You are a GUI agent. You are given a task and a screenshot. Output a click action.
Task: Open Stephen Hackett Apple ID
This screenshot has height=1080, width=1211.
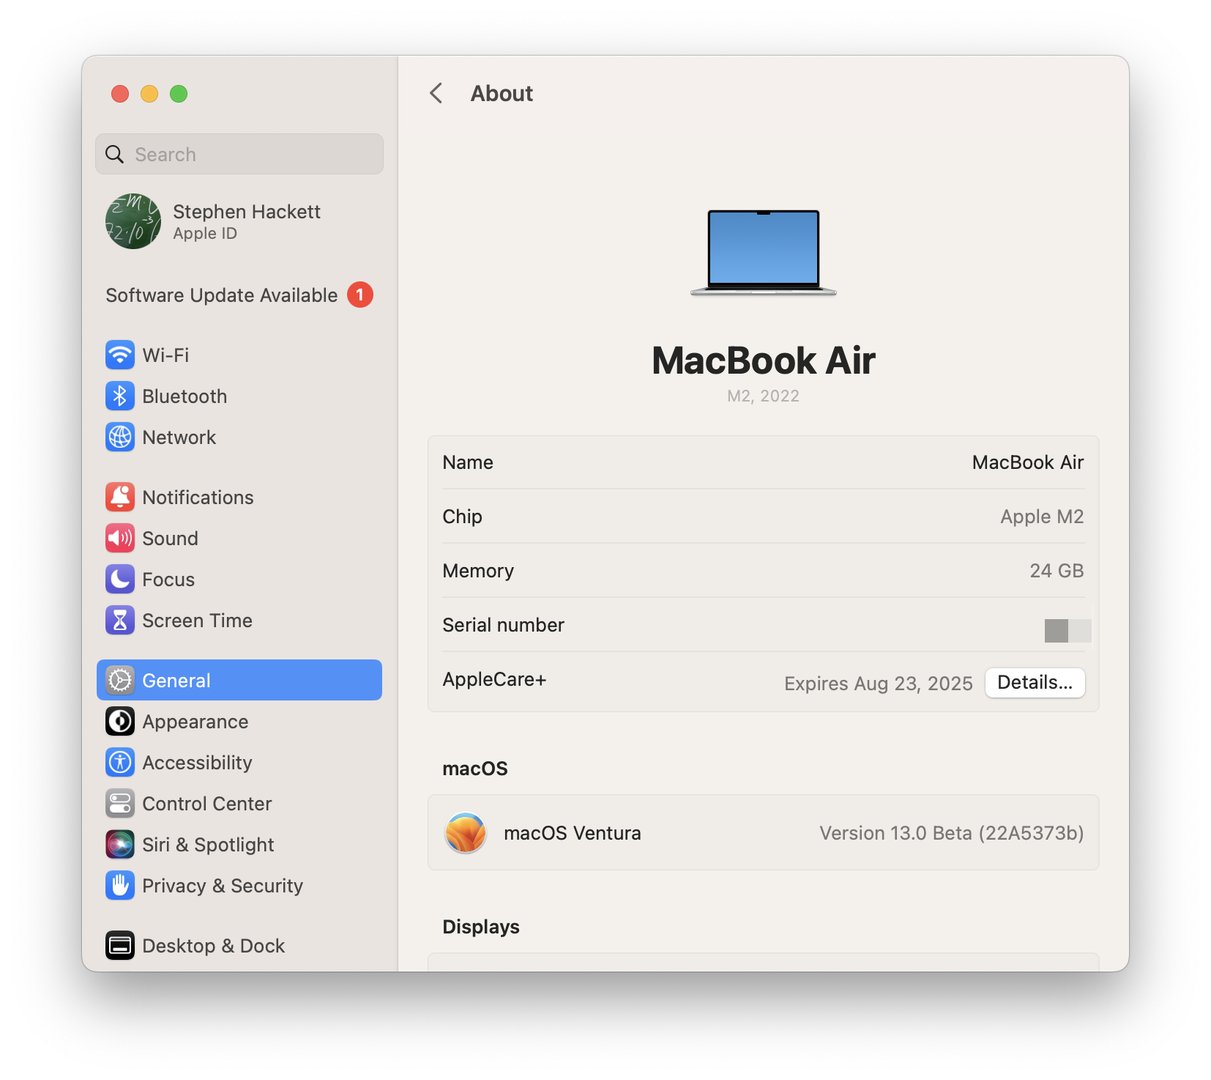[x=239, y=221]
